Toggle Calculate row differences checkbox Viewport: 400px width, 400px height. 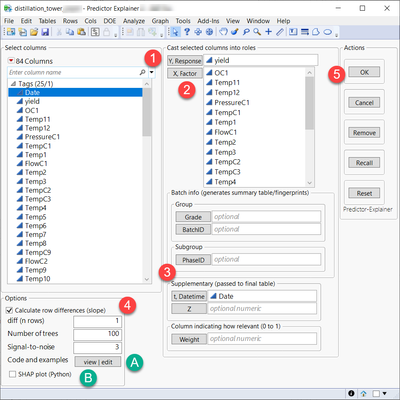point(9,310)
